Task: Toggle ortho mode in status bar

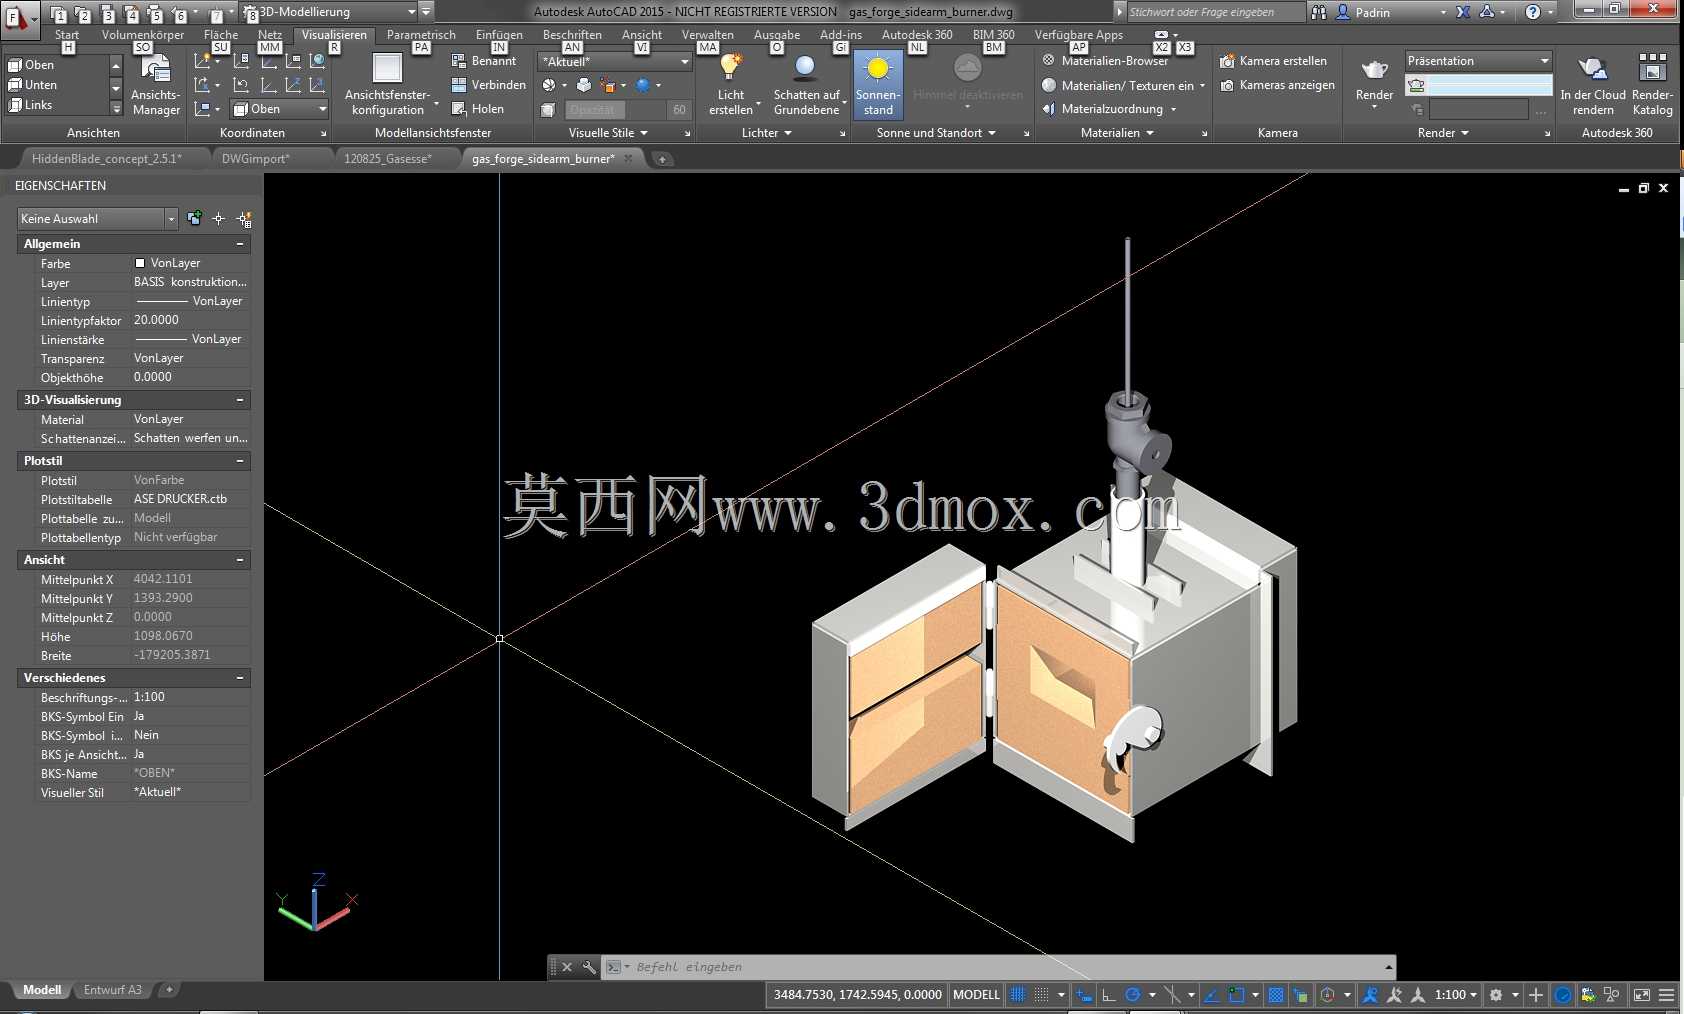Action: [x=1109, y=995]
